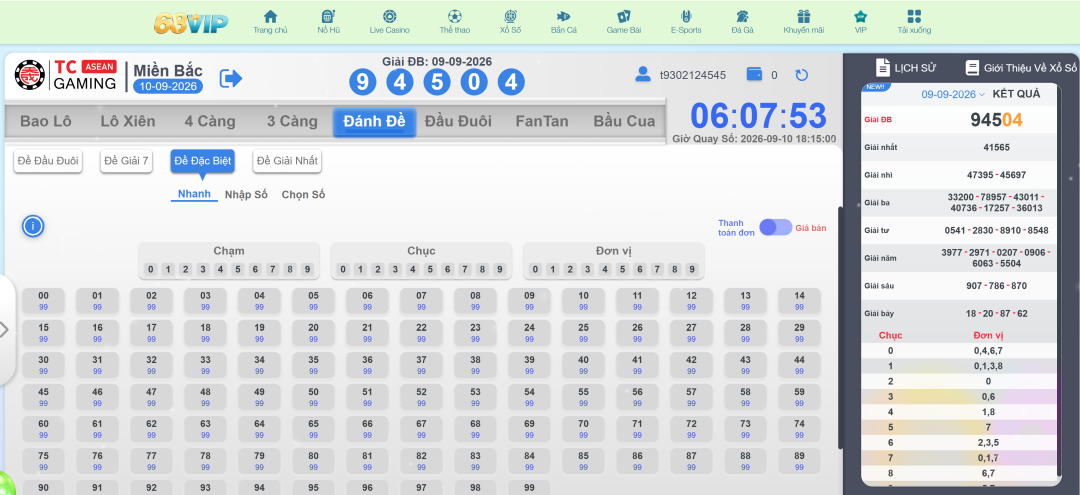The width and height of the screenshot is (1080, 495).
Task: Click the blue exit arrow icon
Action: [231, 78]
